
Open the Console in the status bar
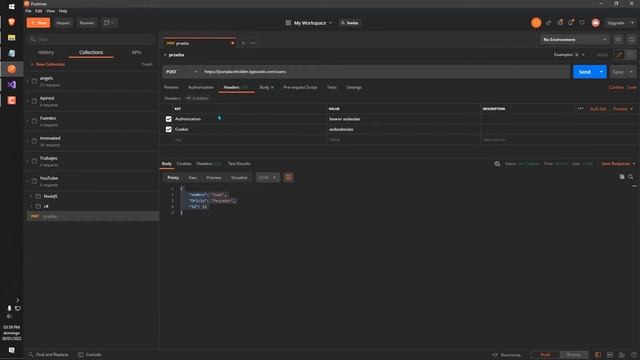click(x=89, y=355)
